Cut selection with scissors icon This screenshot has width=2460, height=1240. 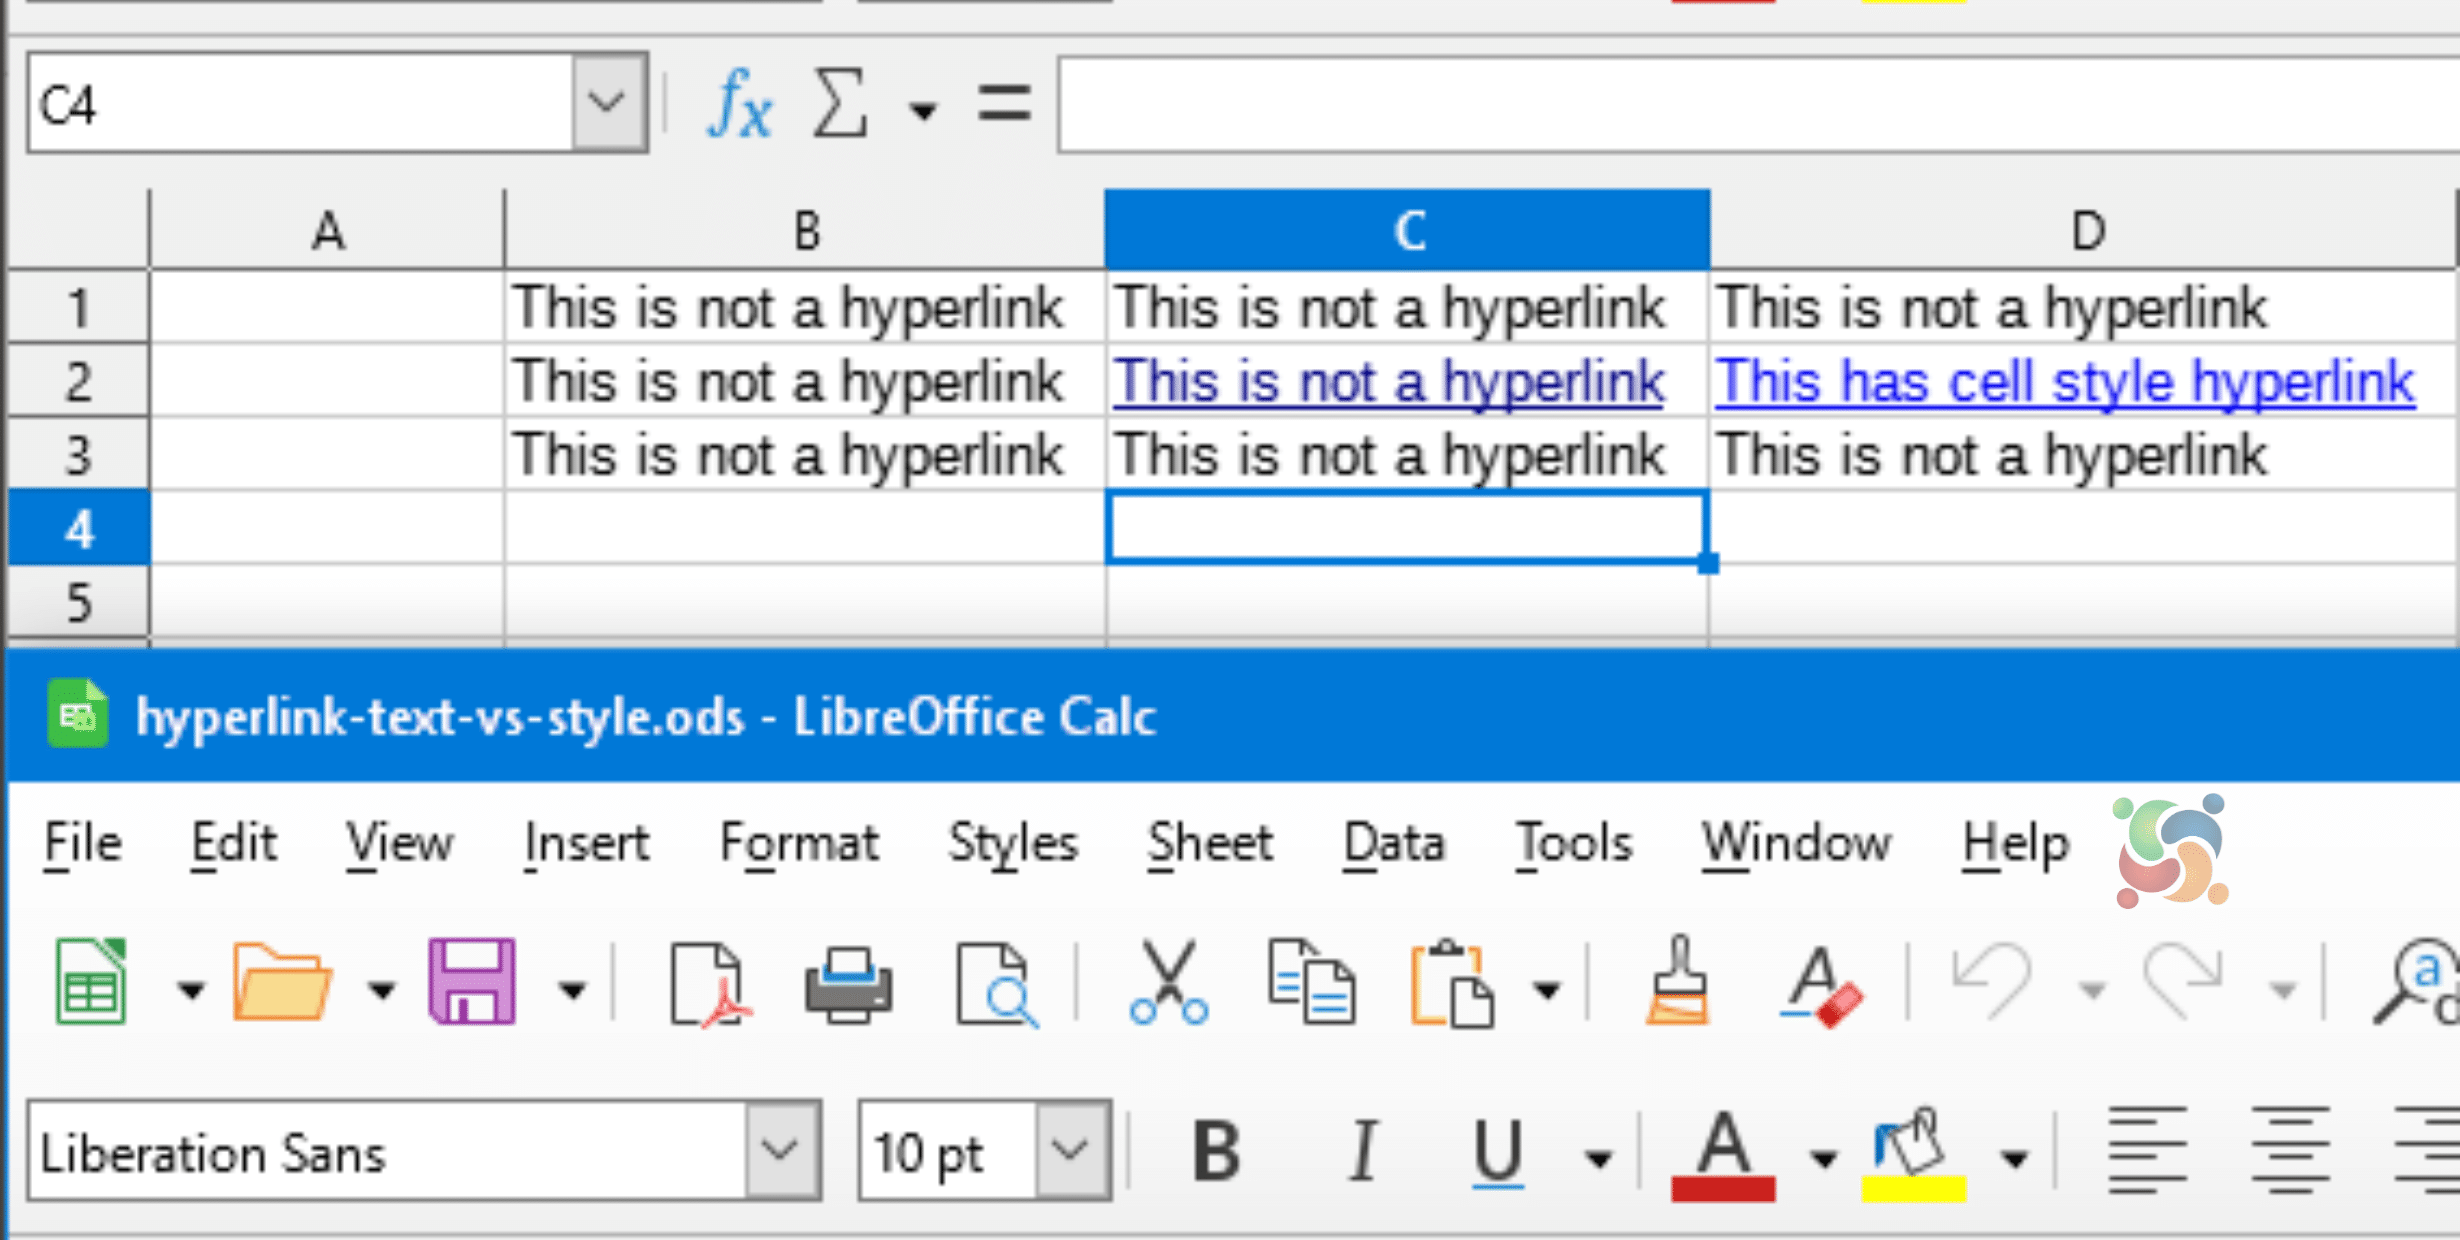1168,984
